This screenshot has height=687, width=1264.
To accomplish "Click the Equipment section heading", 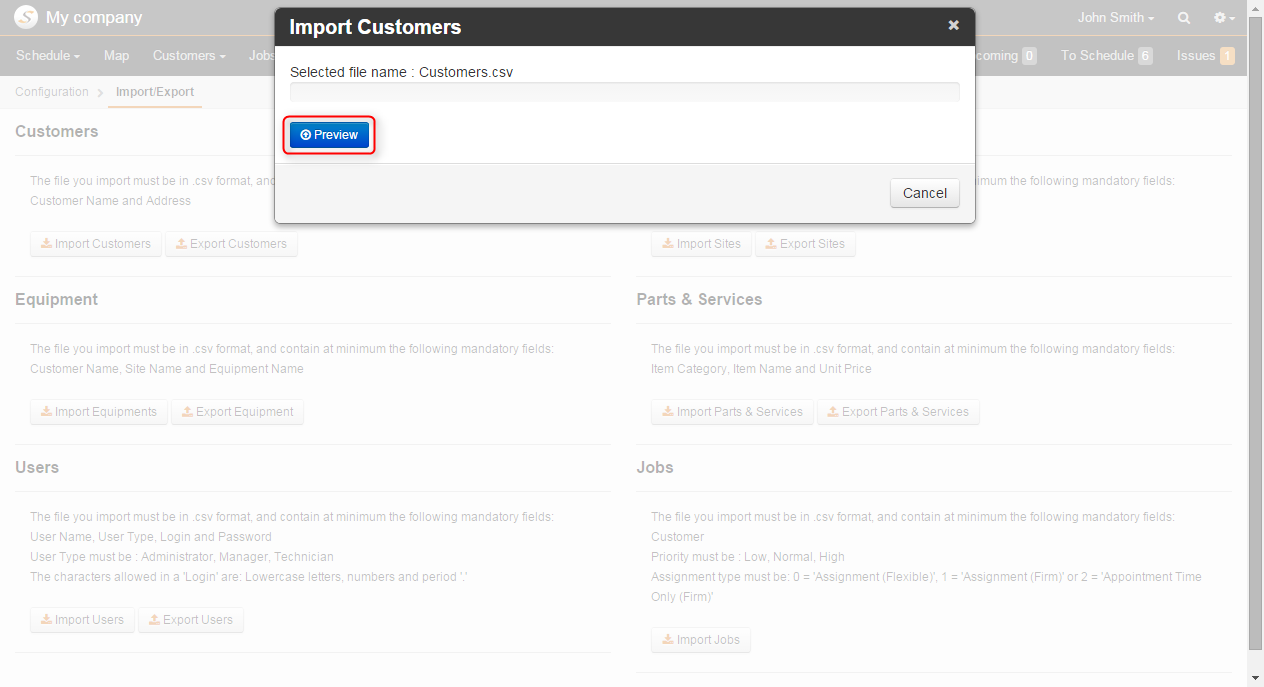I will coord(56,300).
